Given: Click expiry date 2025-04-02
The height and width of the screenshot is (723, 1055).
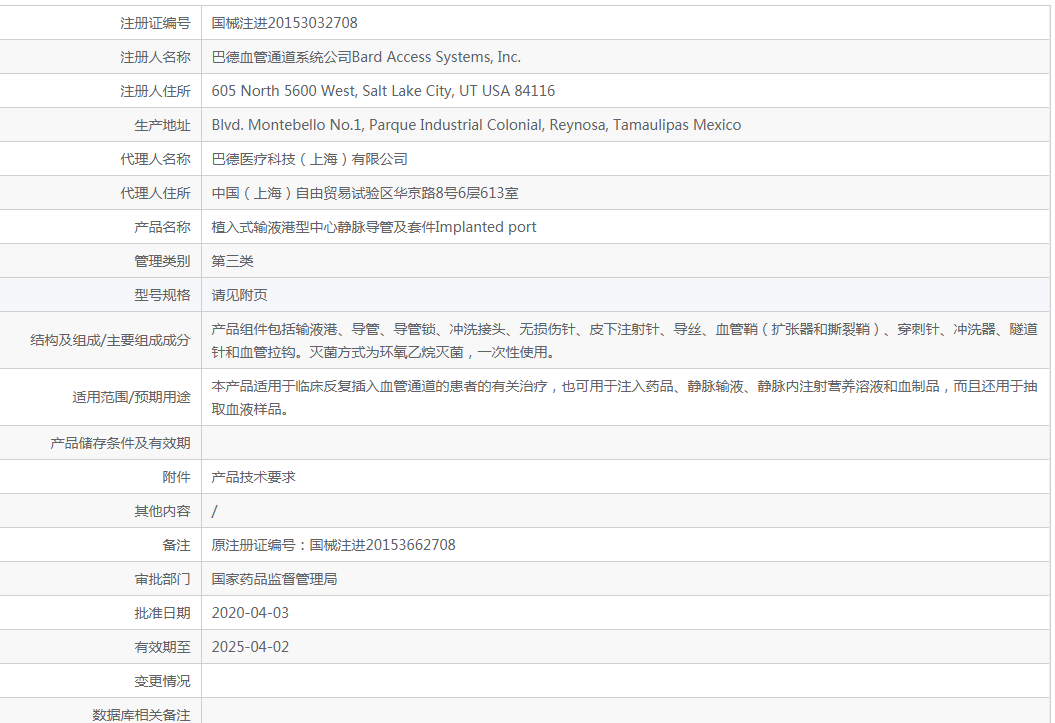Looking at the screenshot, I should tap(250, 647).
